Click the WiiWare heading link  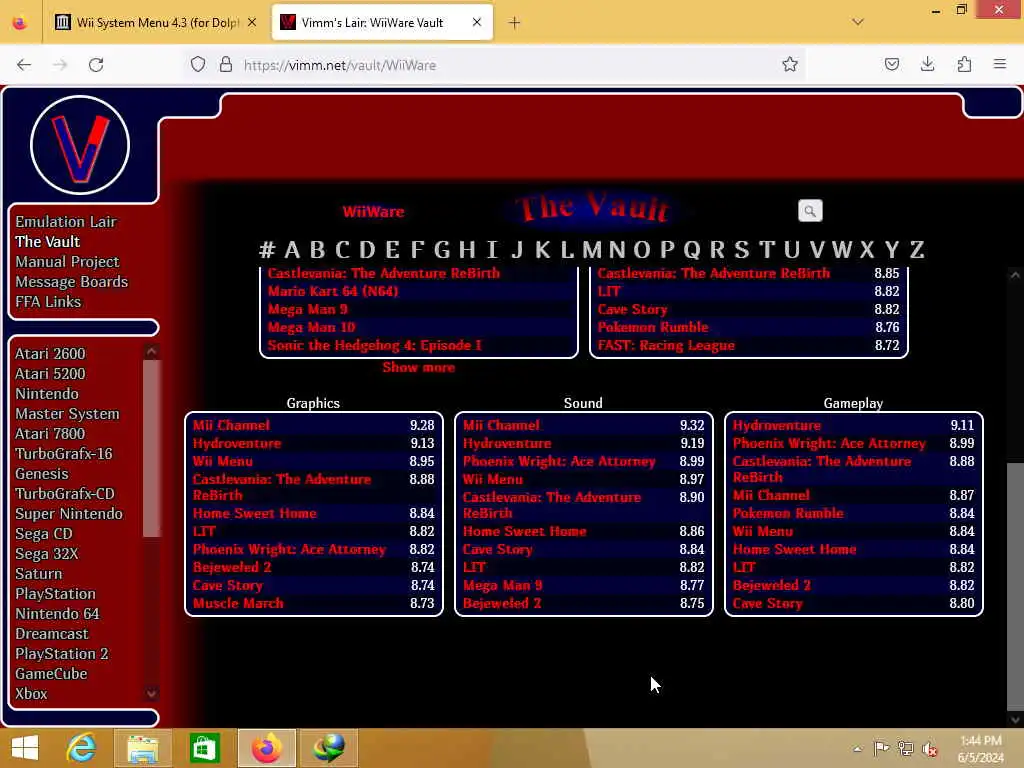click(374, 212)
